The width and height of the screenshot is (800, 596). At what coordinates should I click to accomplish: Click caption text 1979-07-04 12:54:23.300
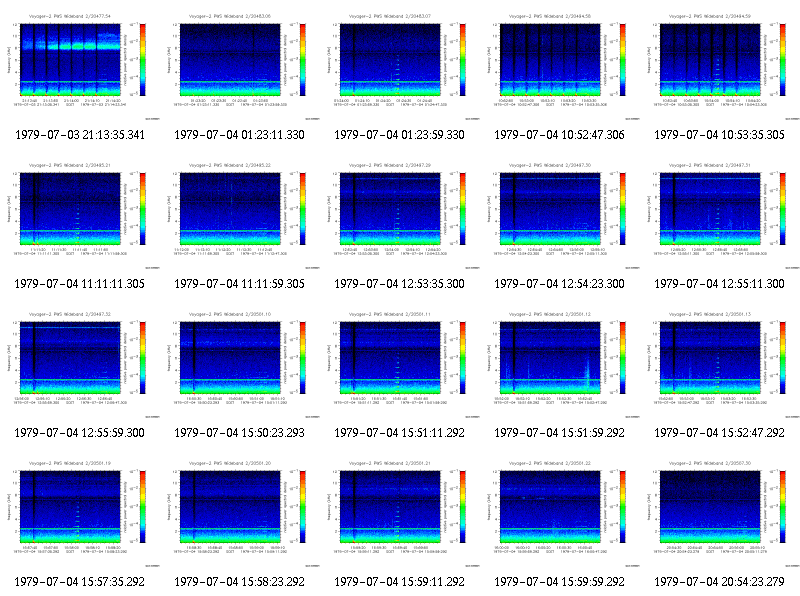560,284
